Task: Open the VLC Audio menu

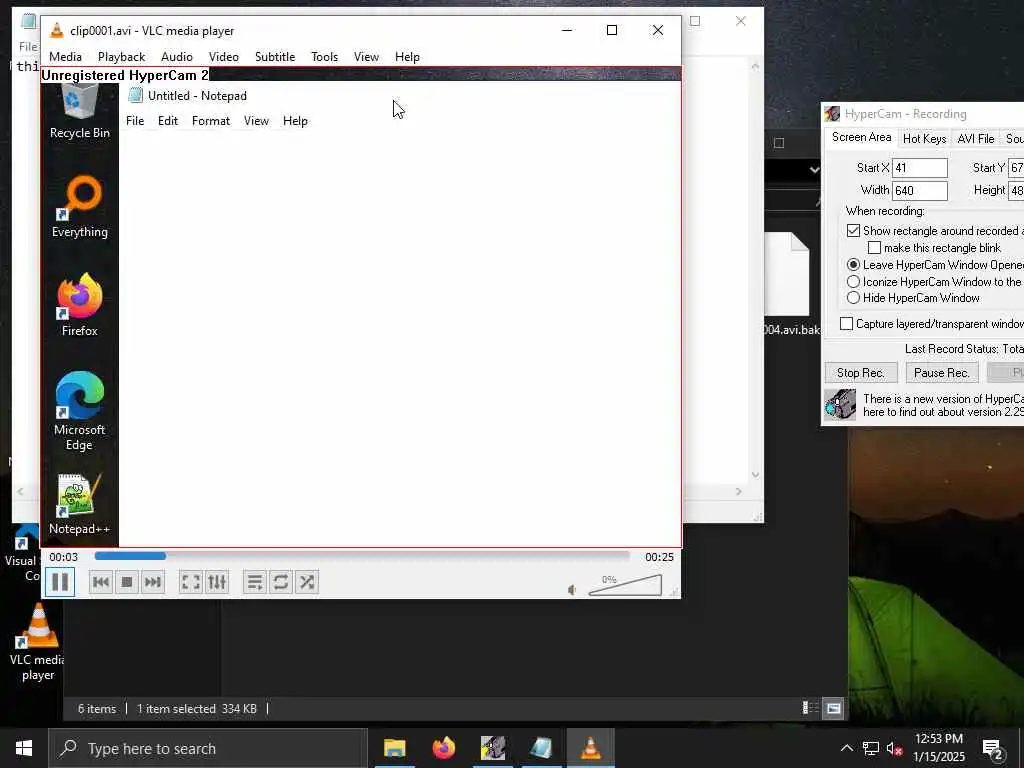Action: click(x=177, y=57)
